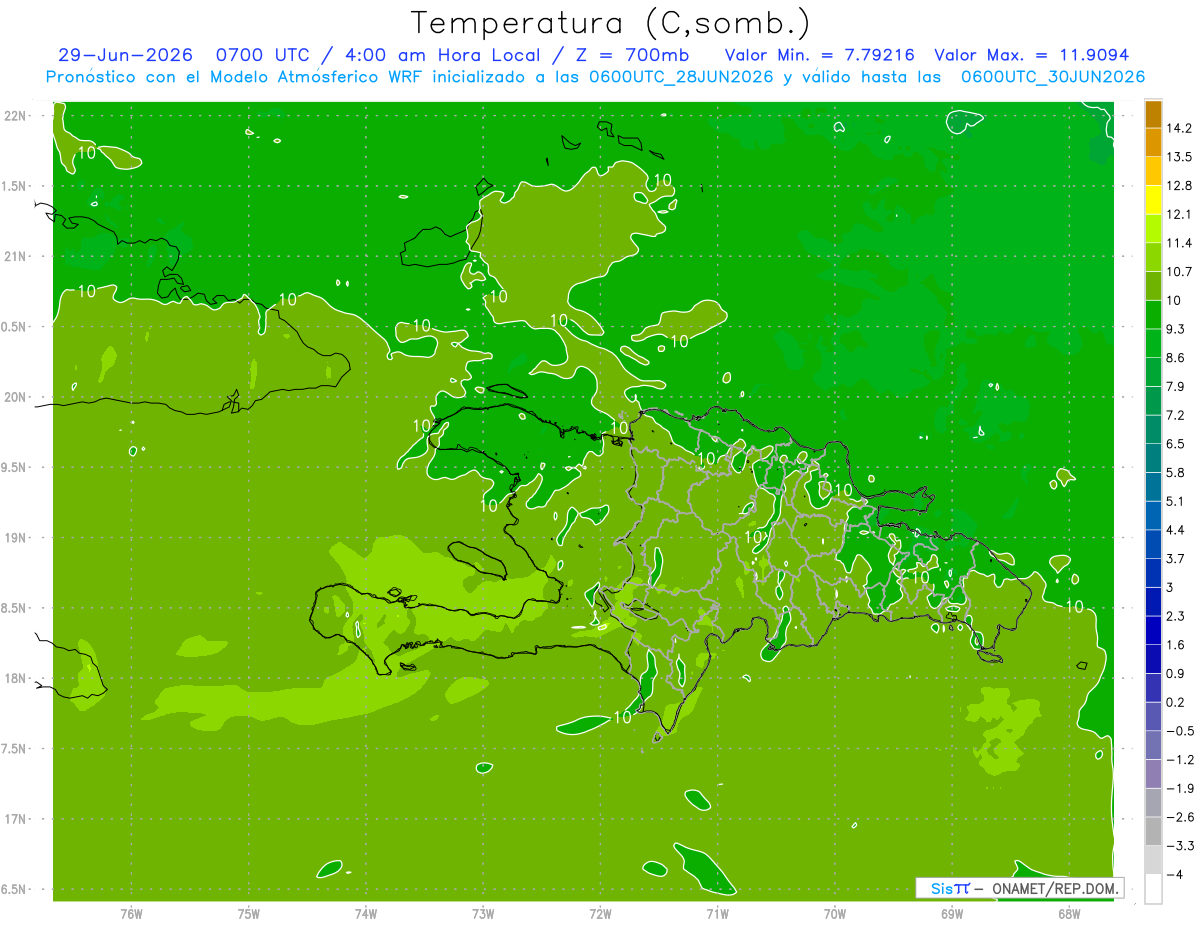Image resolution: width=1200 pixels, height=927 pixels.
Task: Click the colorbar label '-2.6'
Action: point(1180,817)
